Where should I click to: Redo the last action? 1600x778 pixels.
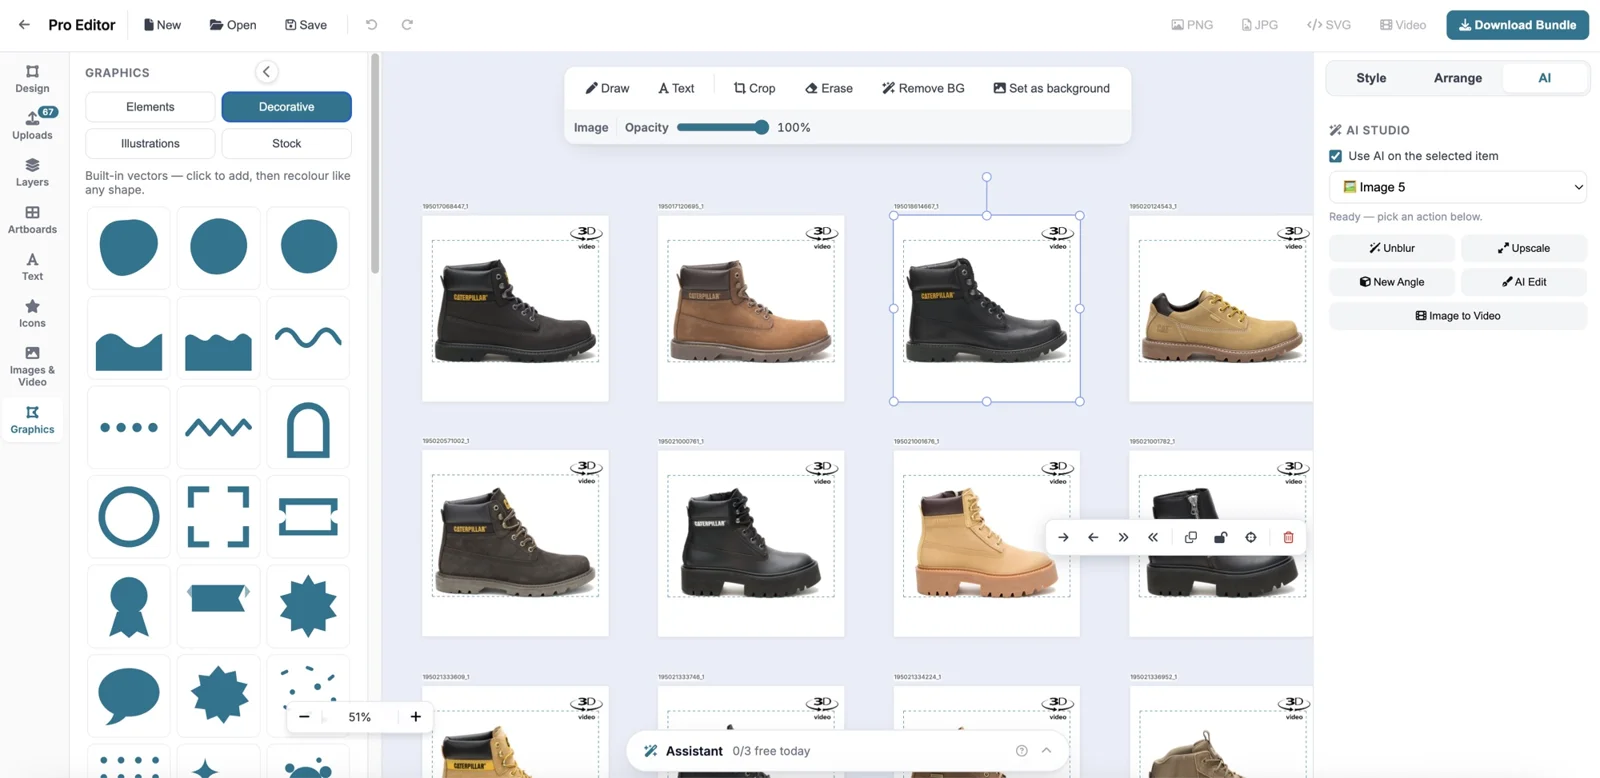tap(407, 25)
